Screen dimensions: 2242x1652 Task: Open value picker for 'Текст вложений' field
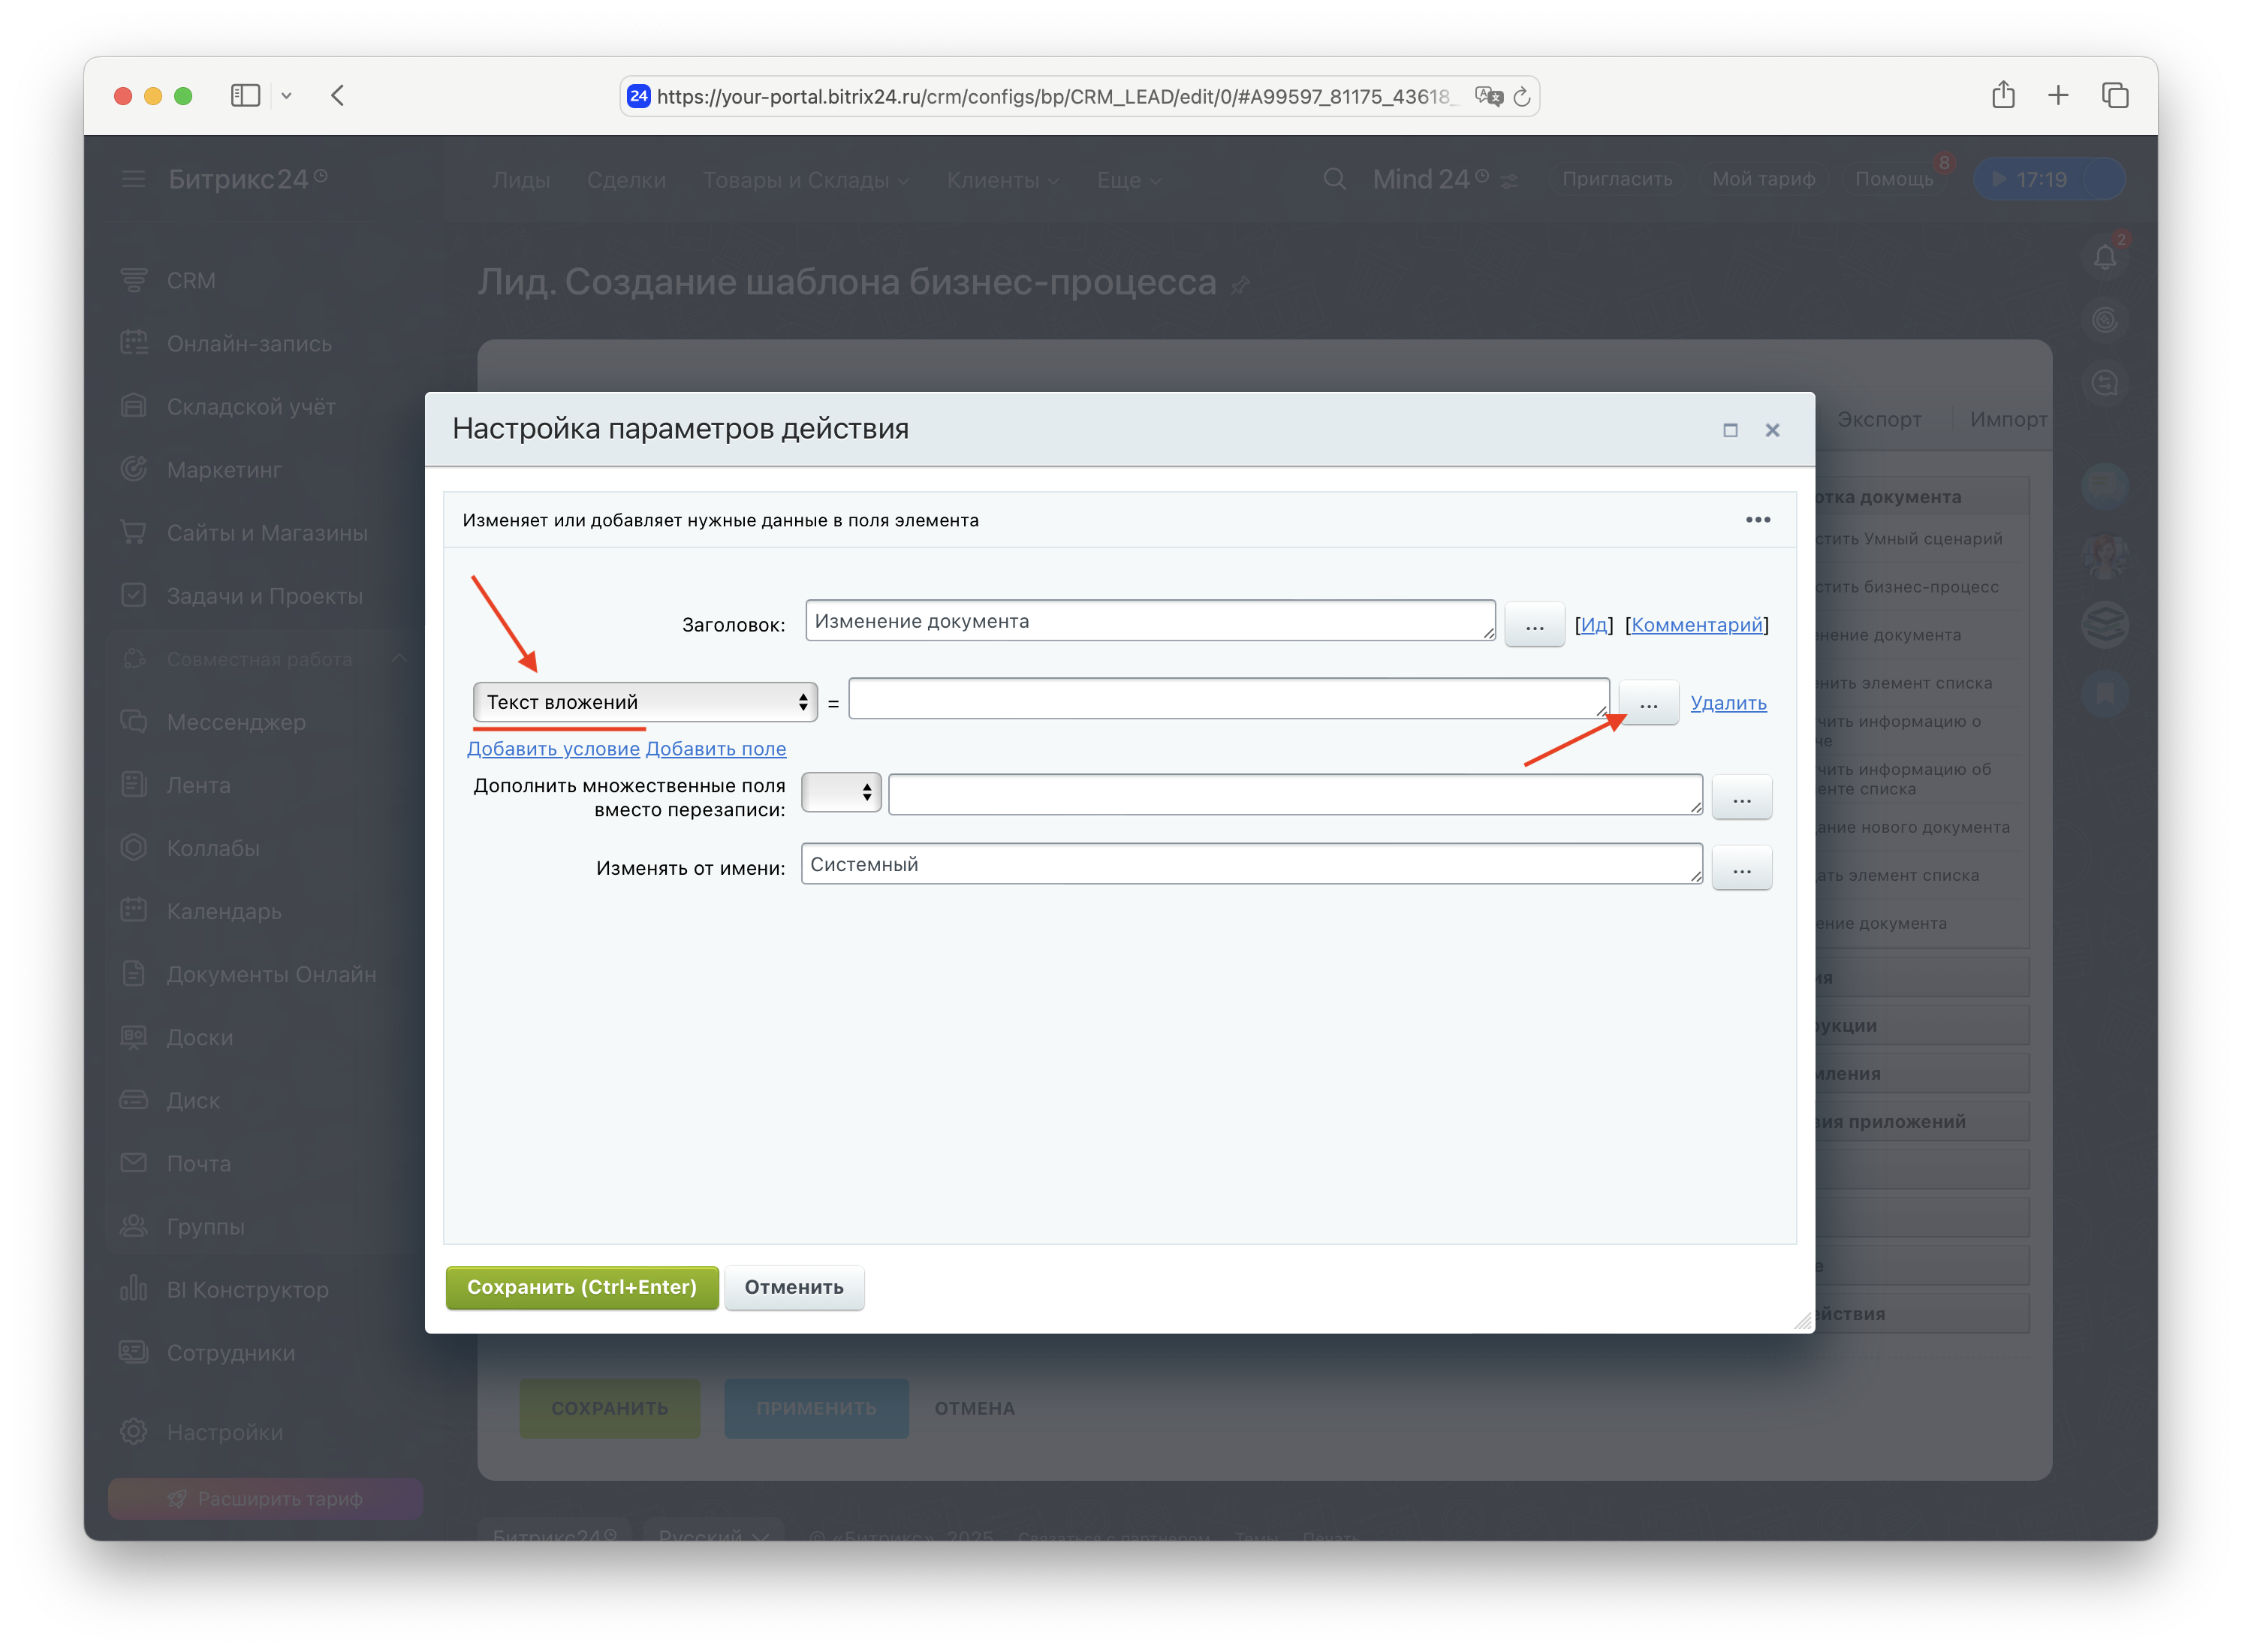(1647, 704)
